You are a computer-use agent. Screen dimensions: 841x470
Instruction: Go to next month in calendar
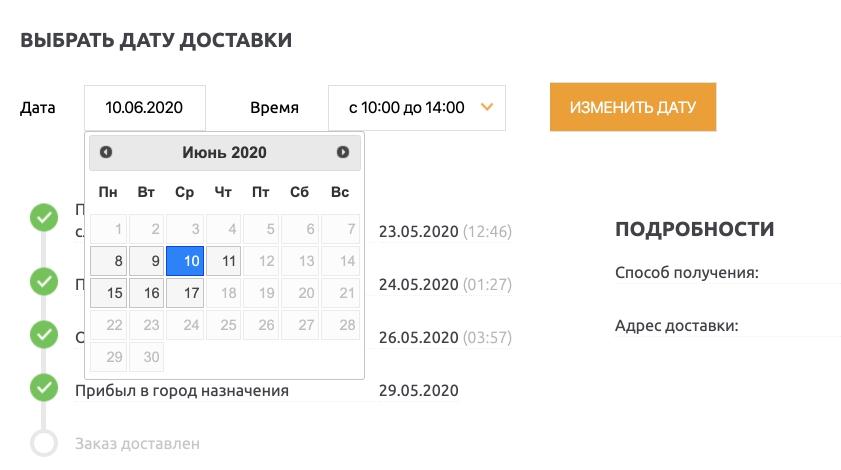(x=343, y=152)
